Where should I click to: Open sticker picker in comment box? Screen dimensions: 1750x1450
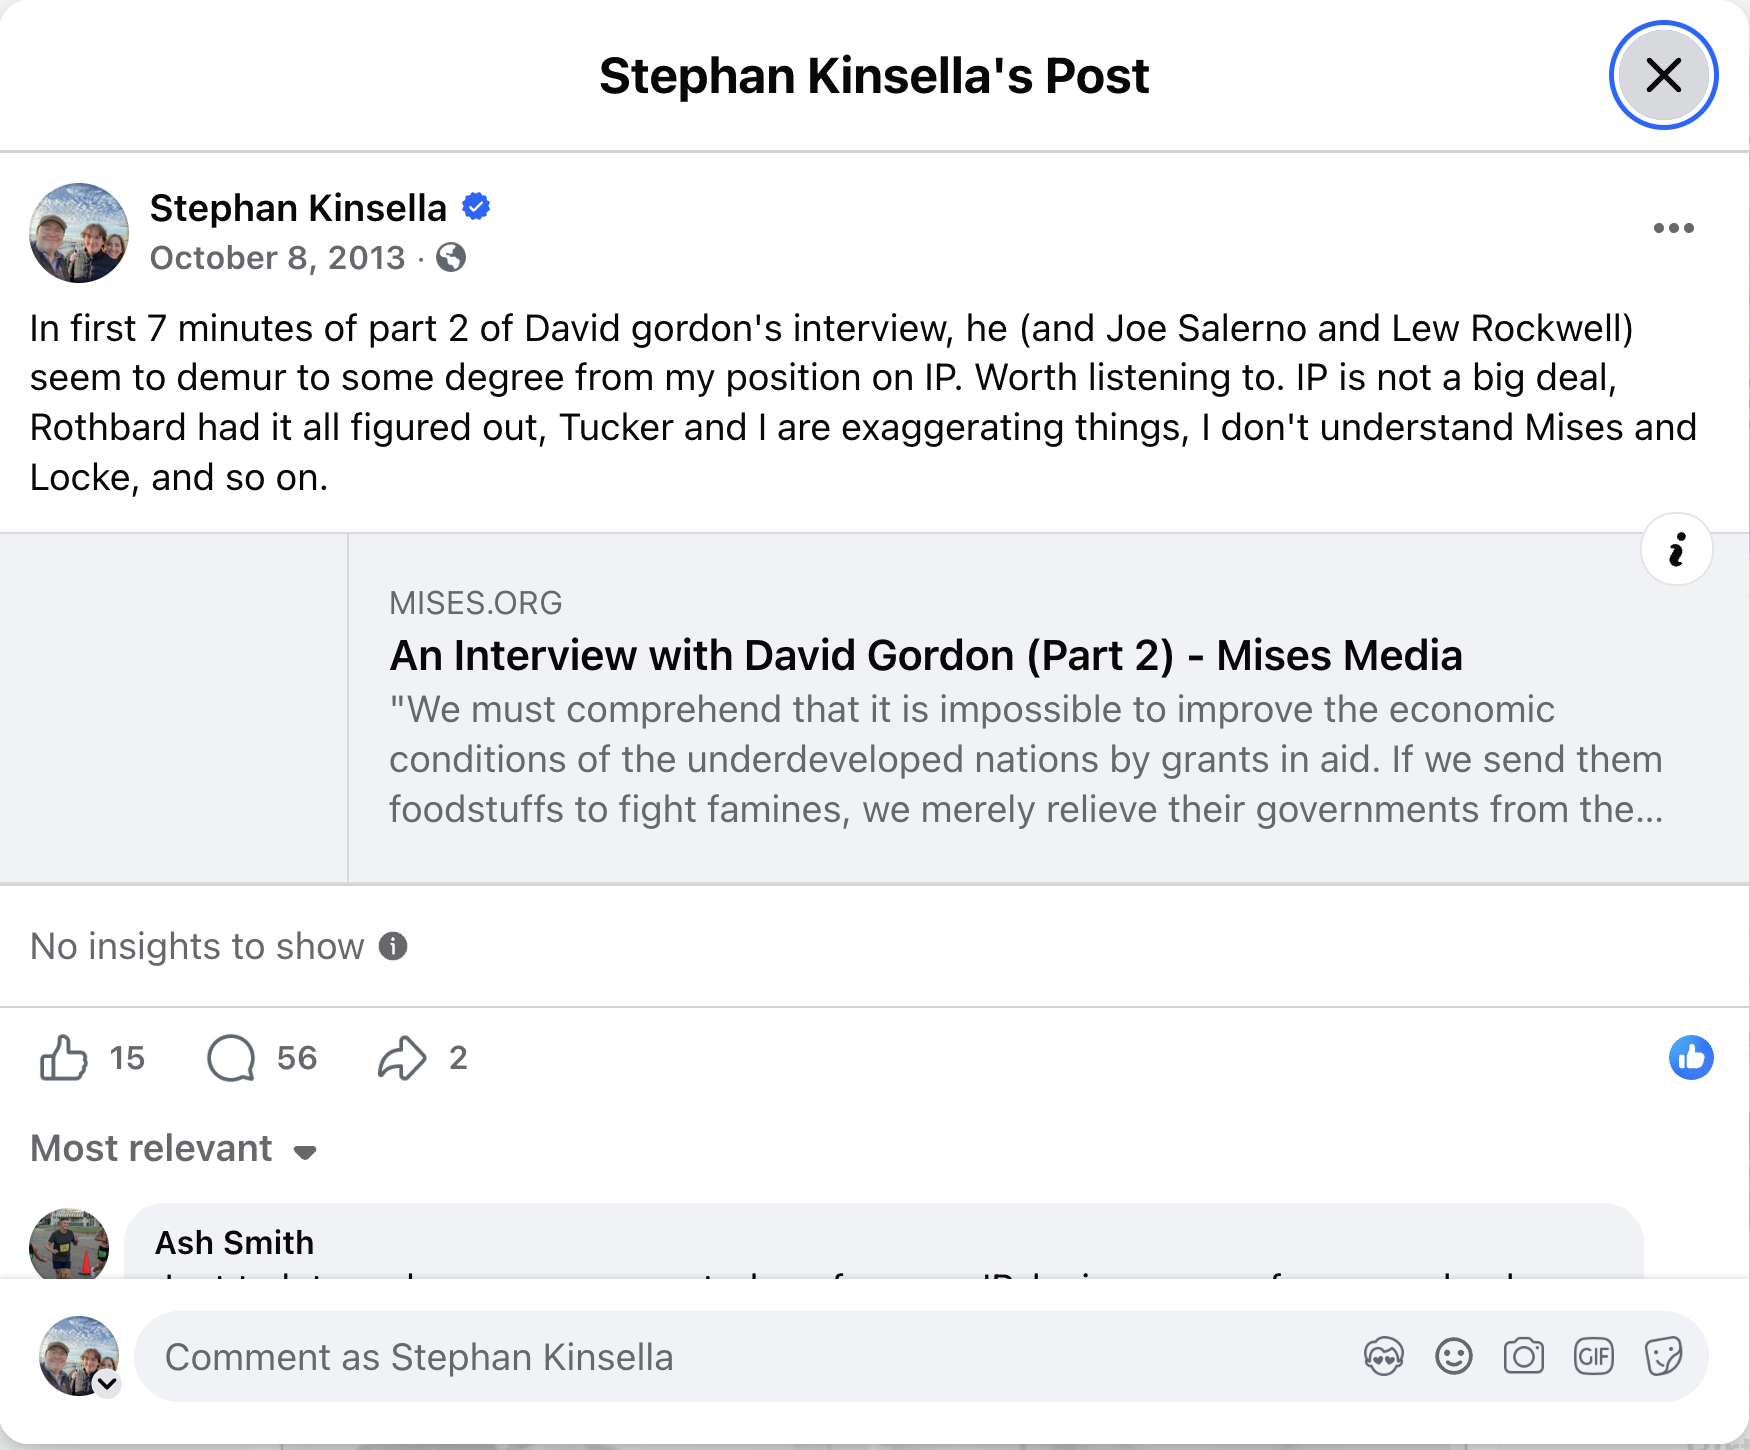[x=1663, y=1357]
